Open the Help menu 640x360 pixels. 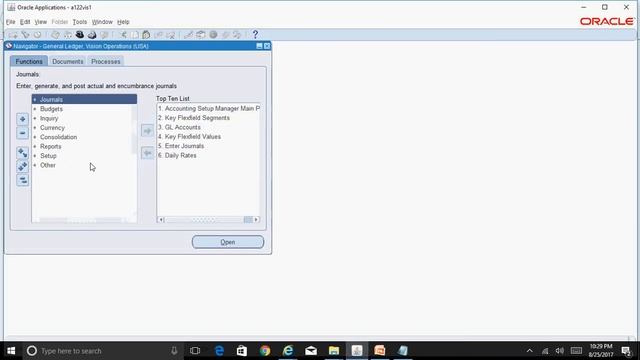(x=123, y=22)
